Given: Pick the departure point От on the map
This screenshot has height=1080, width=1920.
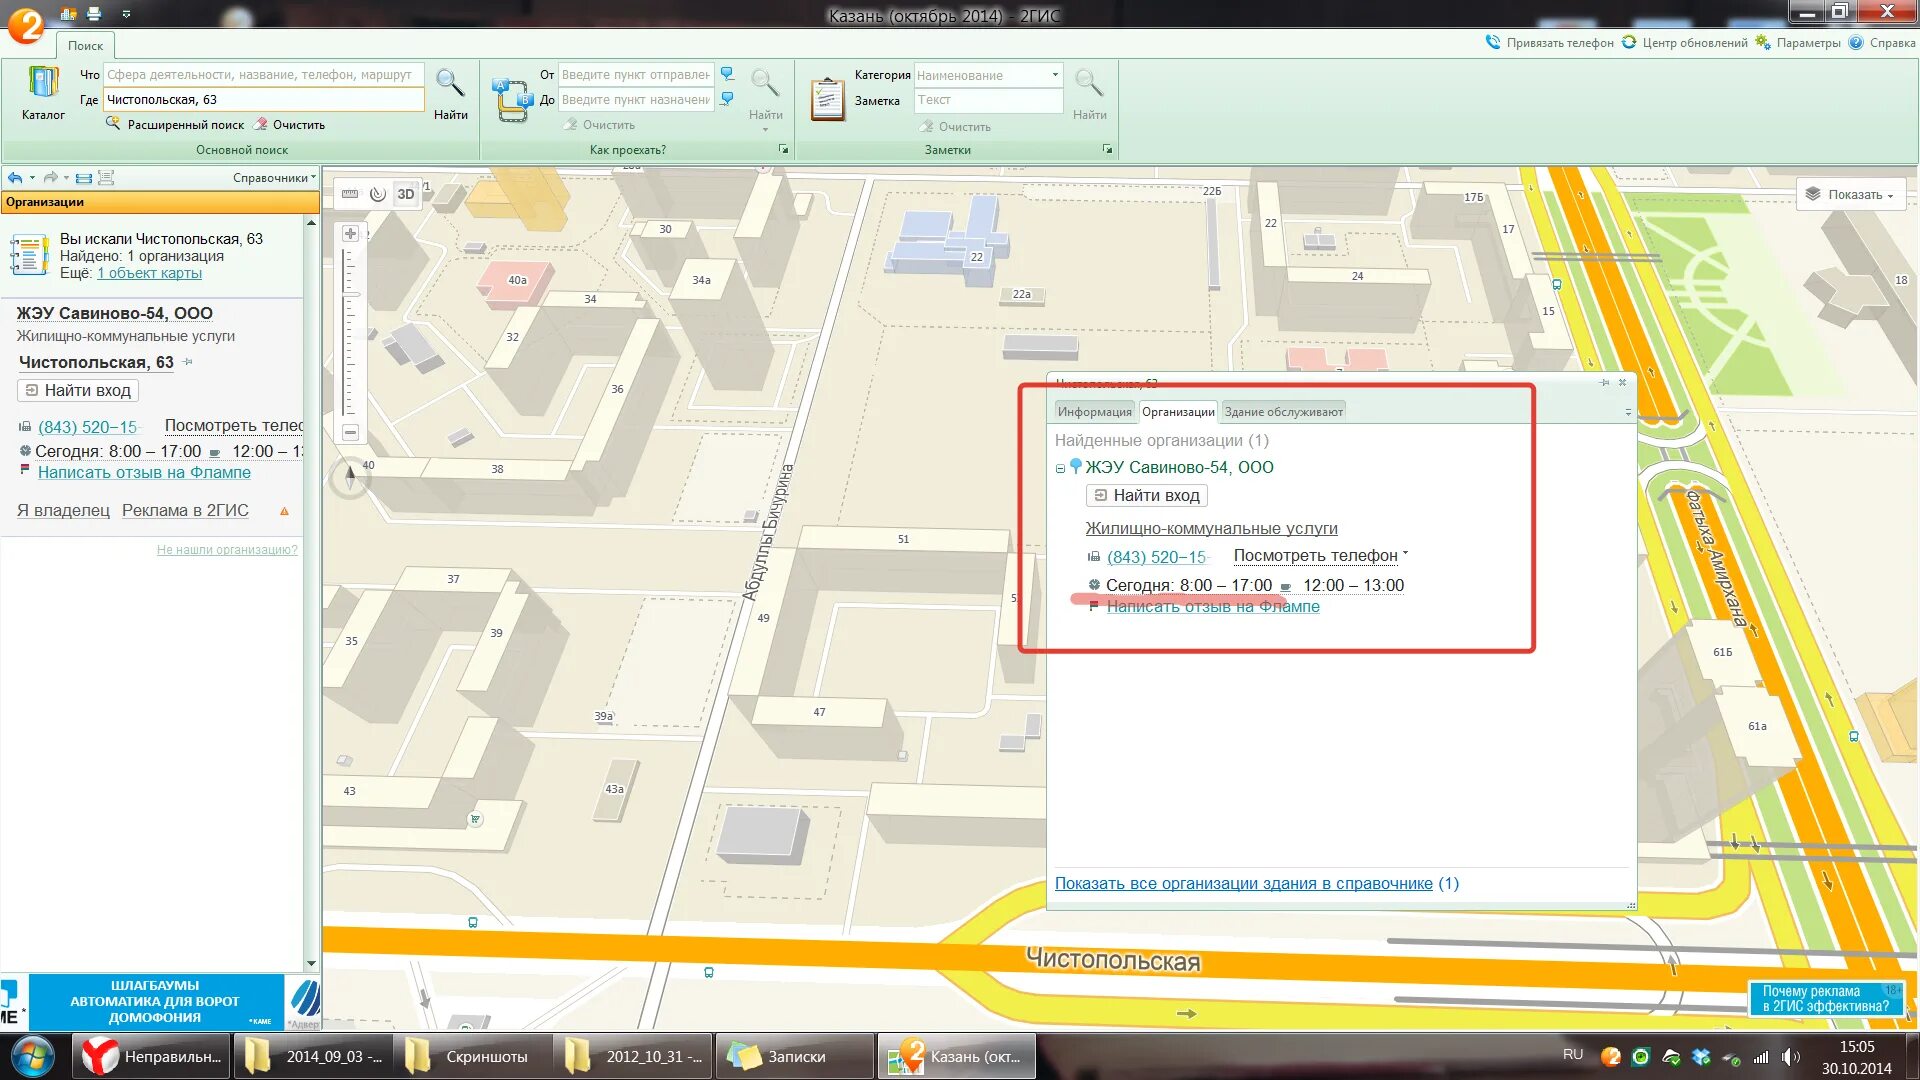Looking at the screenshot, I should [727, 74].
